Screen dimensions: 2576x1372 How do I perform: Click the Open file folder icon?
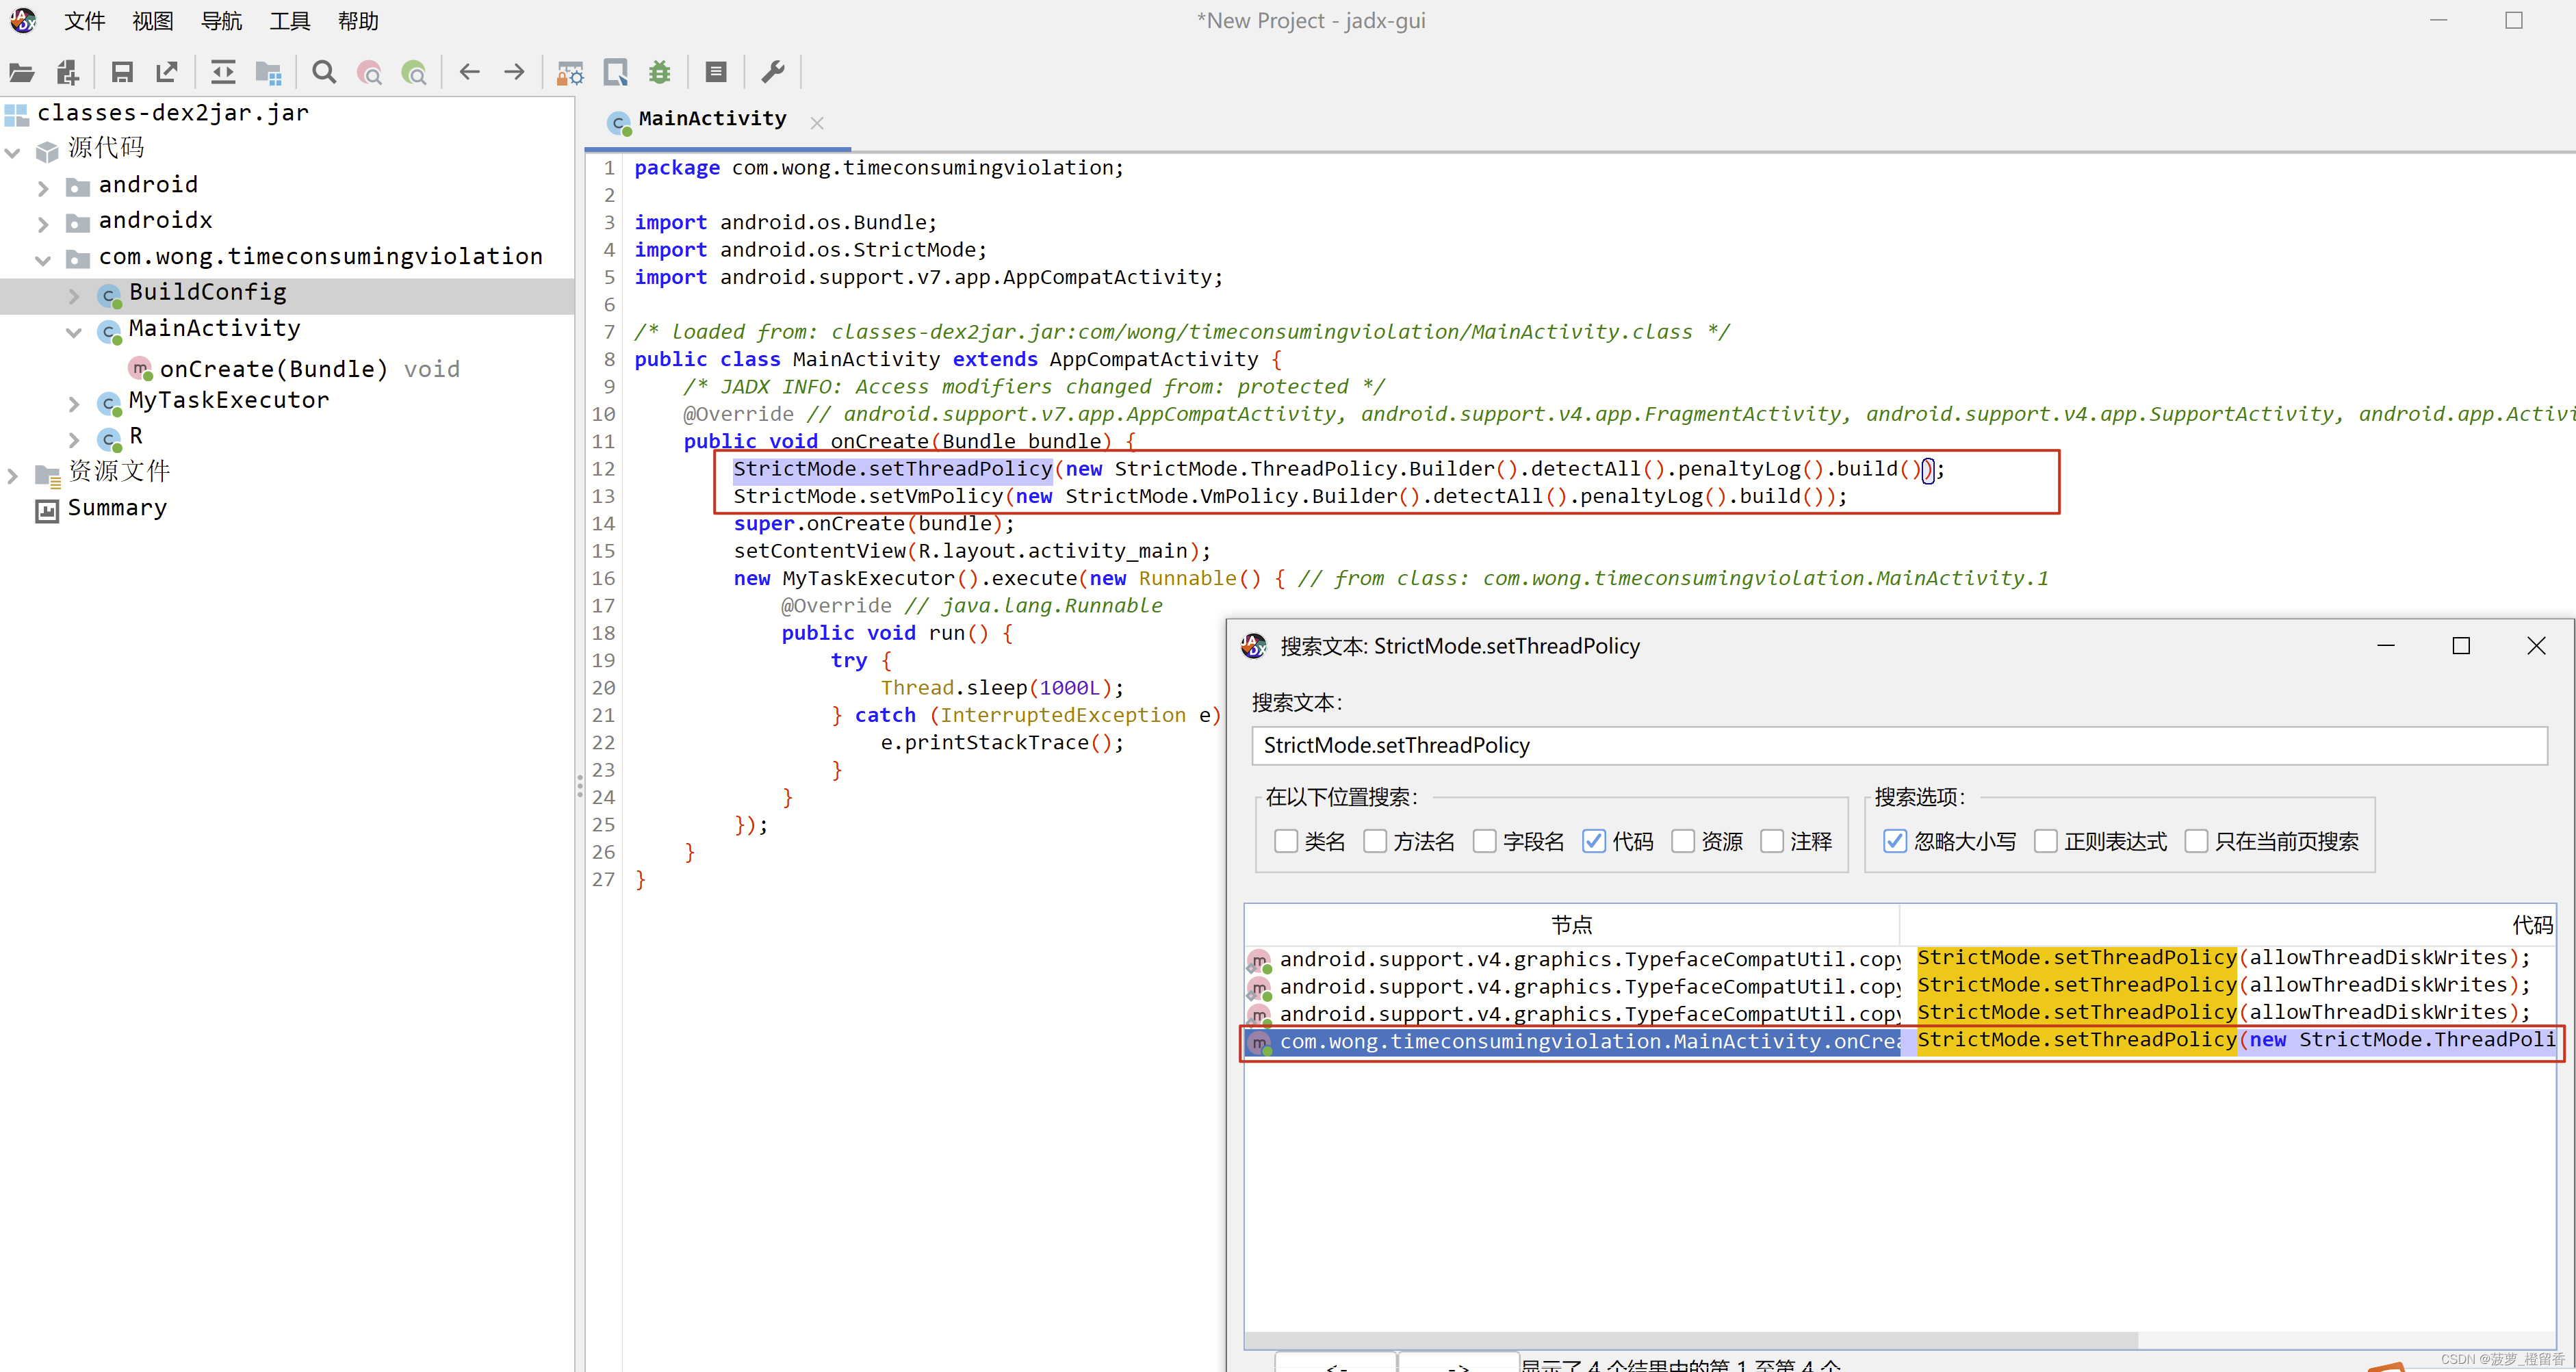click(x=21, y=72)
